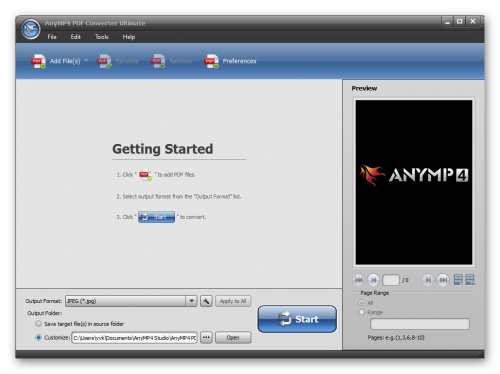Open the File menu
500x374 pixels.
pyautogui.click(x=52, y=37)
